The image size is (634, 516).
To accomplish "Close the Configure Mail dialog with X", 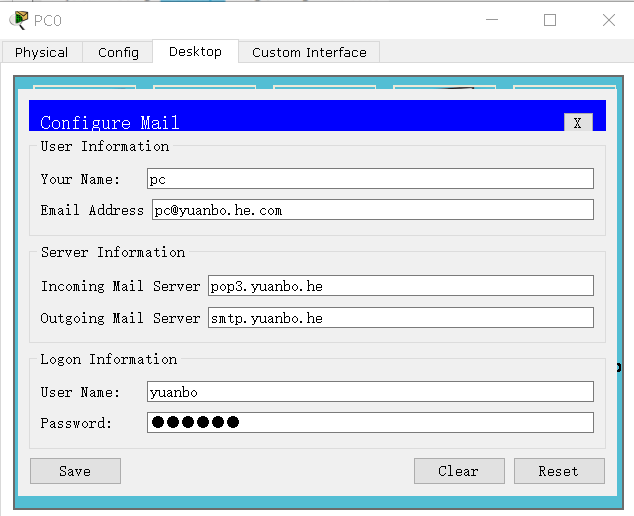I will pos(578,123).
